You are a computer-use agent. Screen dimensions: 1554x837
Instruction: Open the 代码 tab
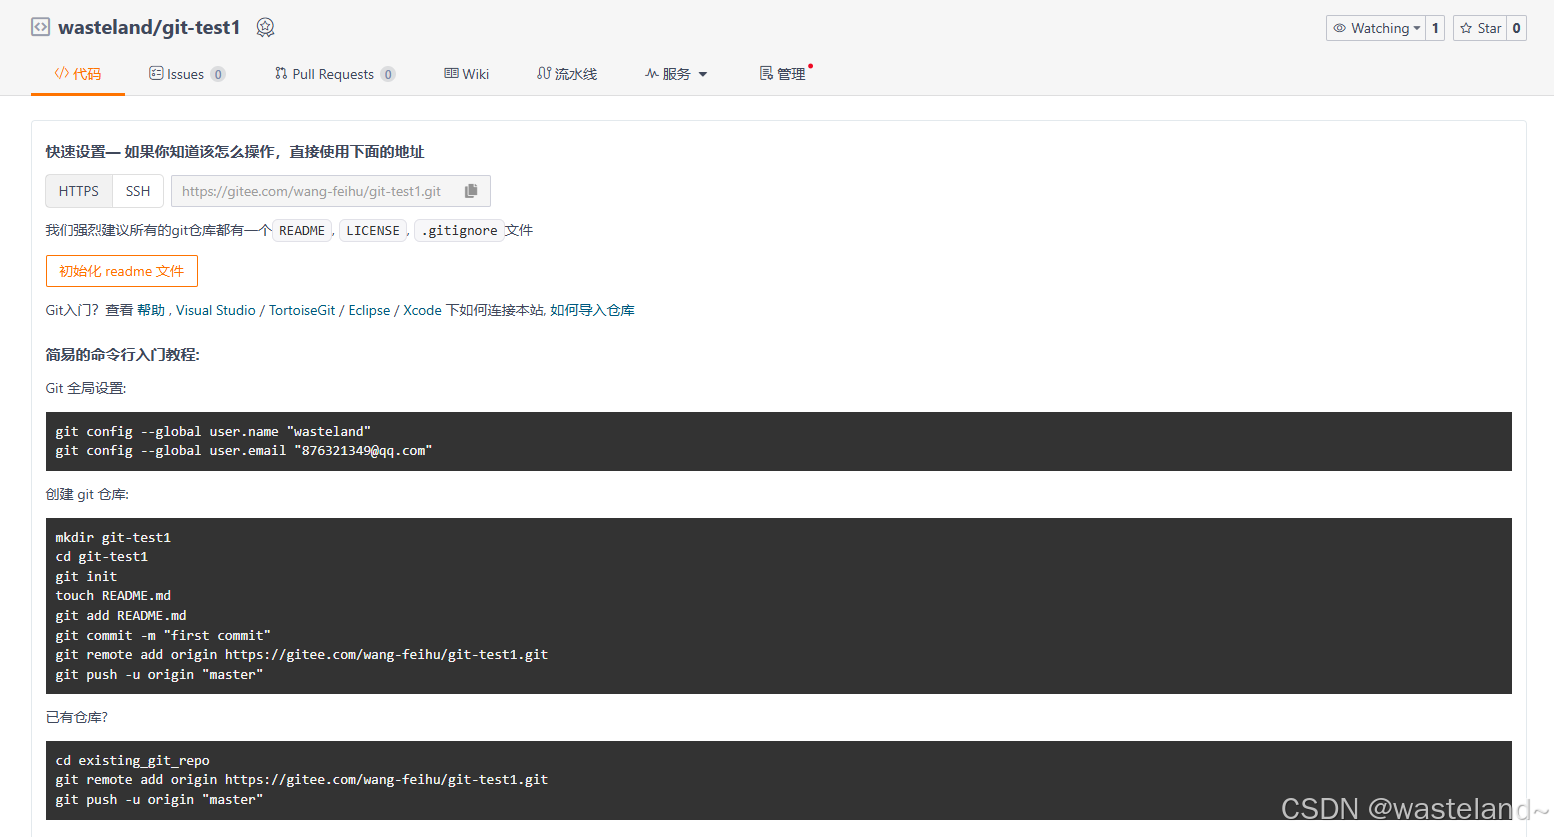[78, 74]
